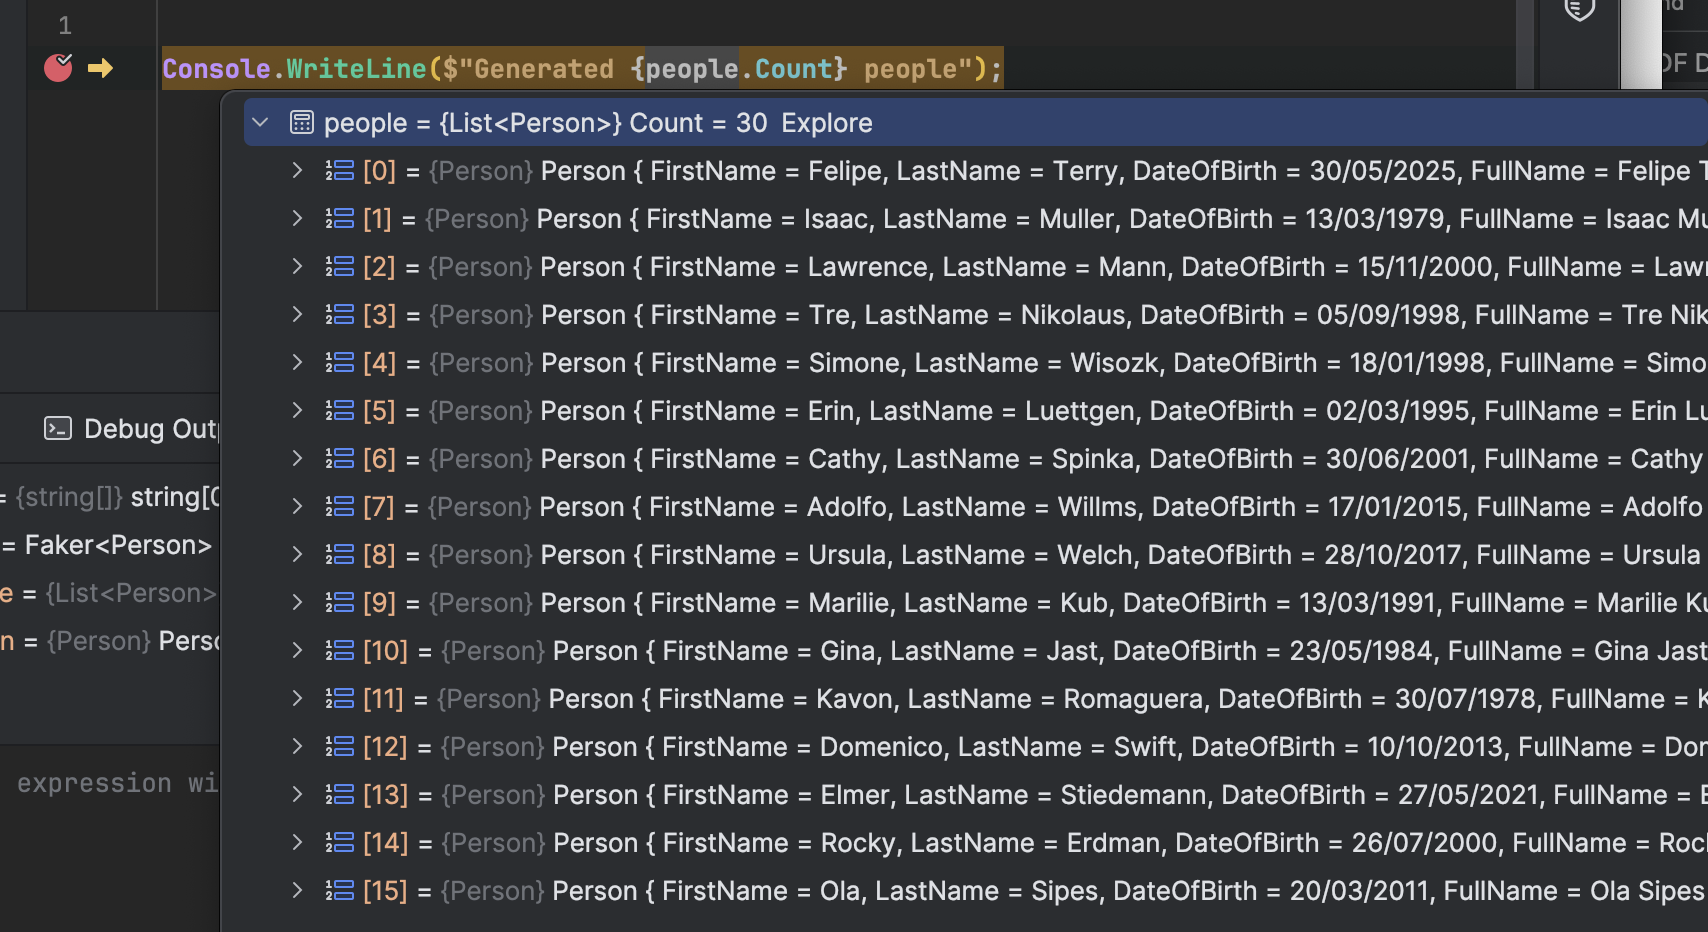Click people.Count inside the WriteLine statement
The image size is (1708, 932).
[x=745, y=68]
